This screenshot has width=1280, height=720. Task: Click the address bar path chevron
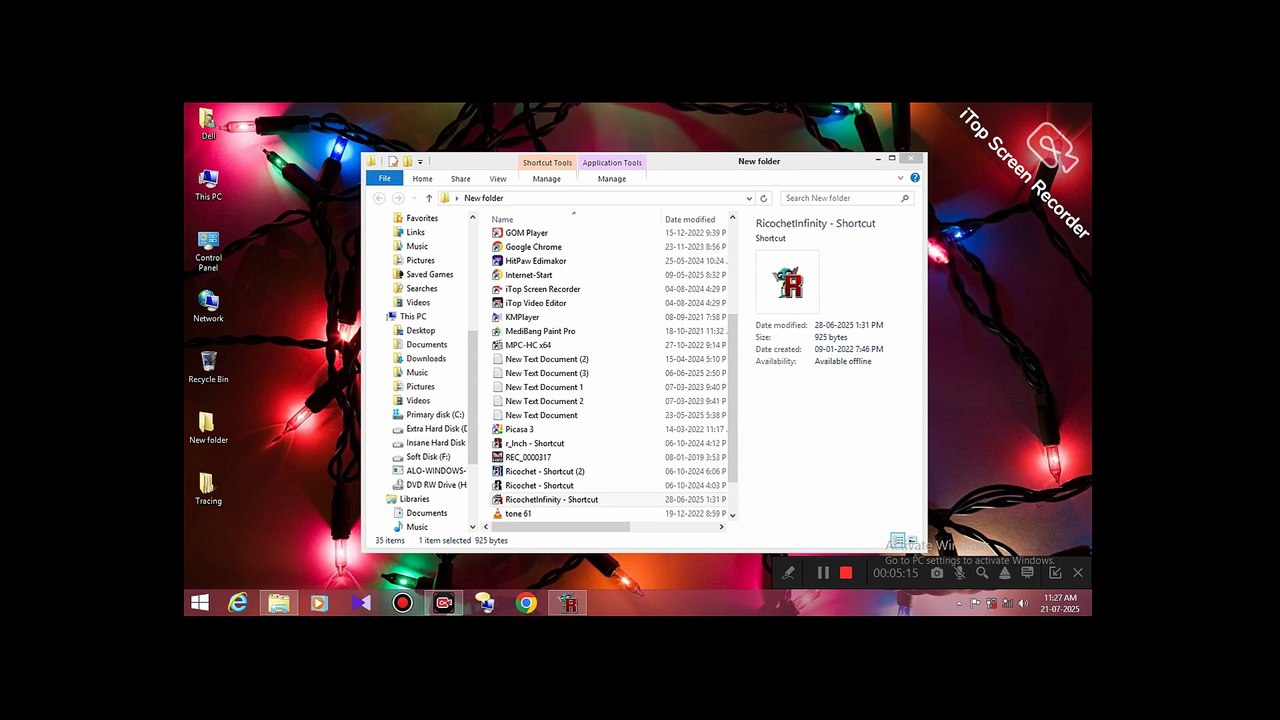(457, 198)
